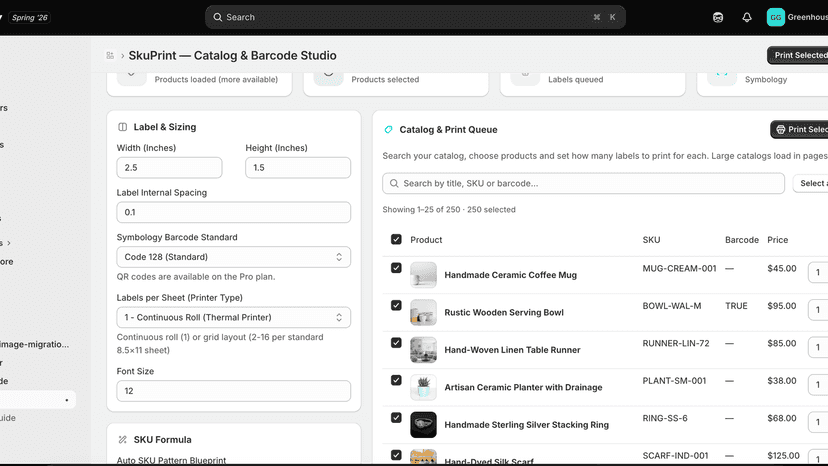828x466 pixels.
Task: Focus the Font Size field
Action: [233, 391]
